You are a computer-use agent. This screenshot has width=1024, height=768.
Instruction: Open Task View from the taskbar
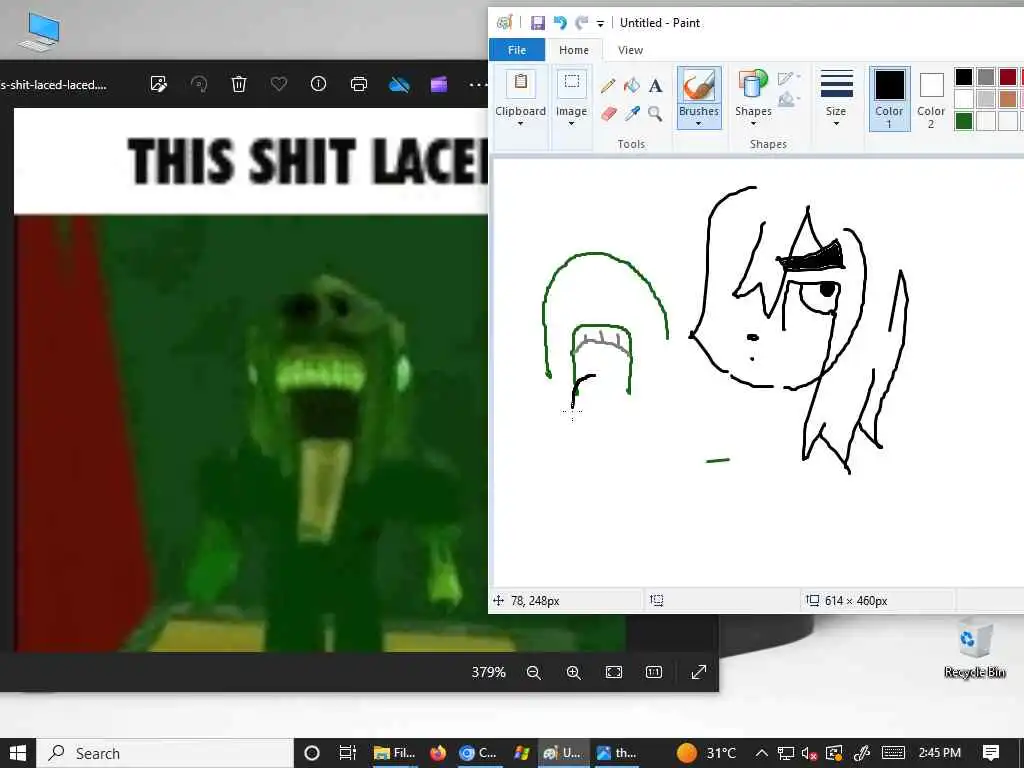pos(347,753)
